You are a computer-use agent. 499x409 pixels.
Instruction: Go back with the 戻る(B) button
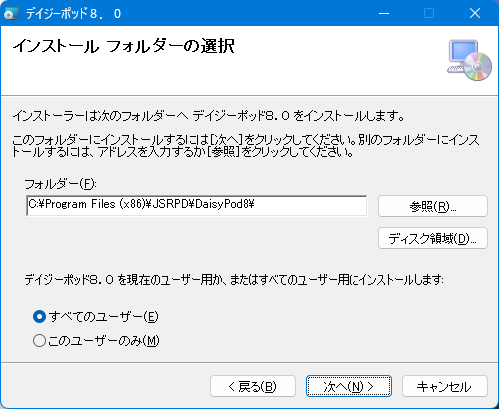tap(253, 386)
